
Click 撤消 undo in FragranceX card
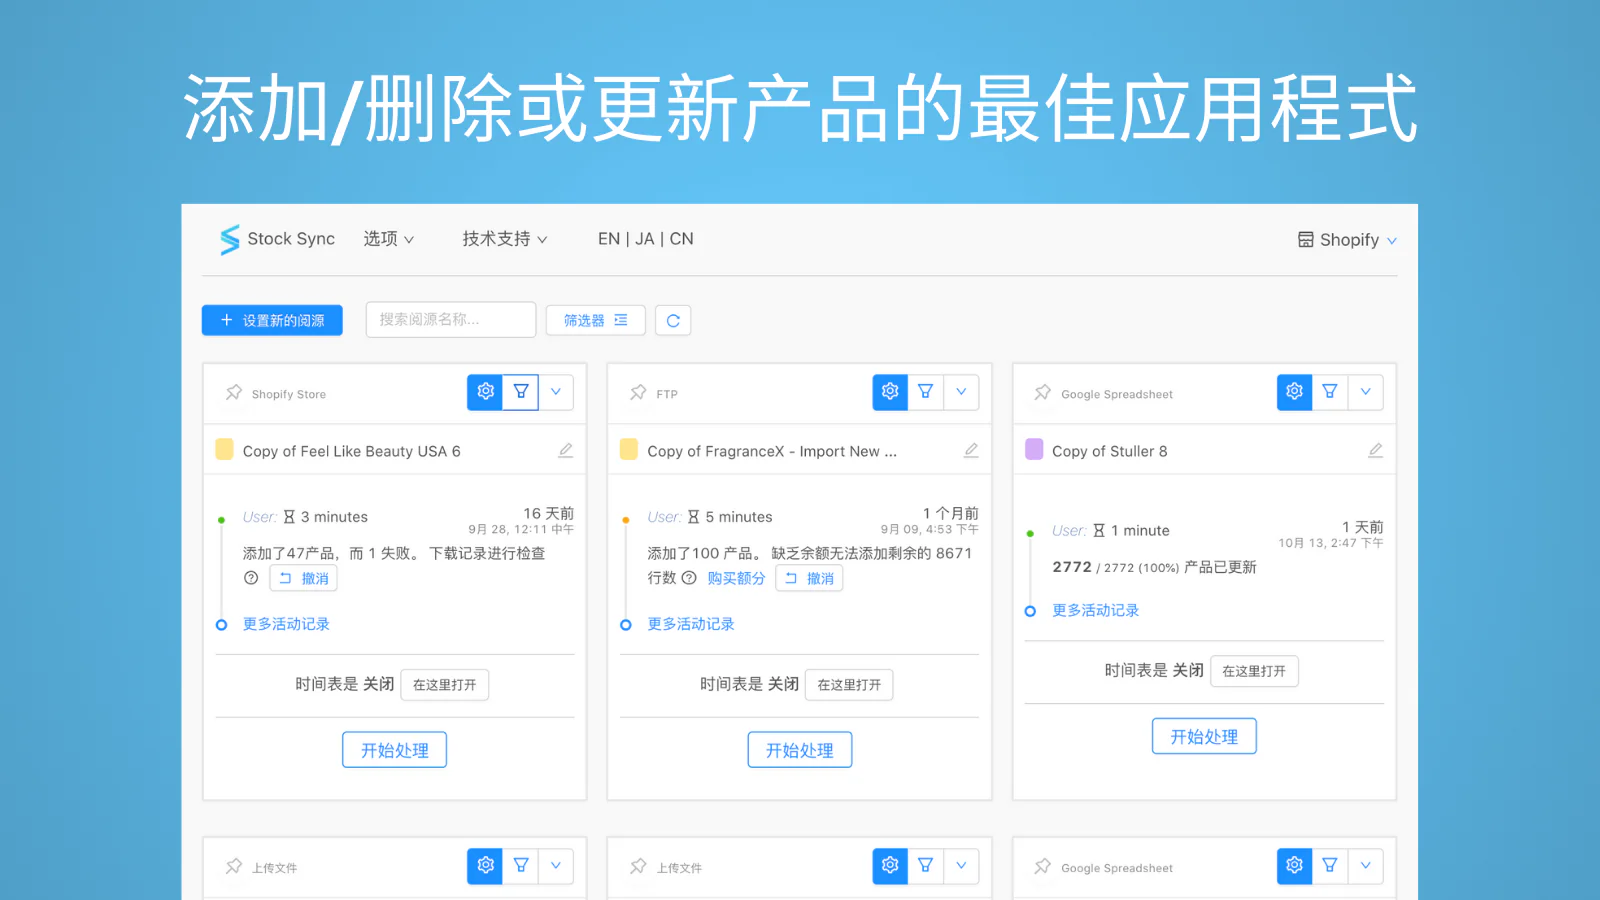point(809,578)
